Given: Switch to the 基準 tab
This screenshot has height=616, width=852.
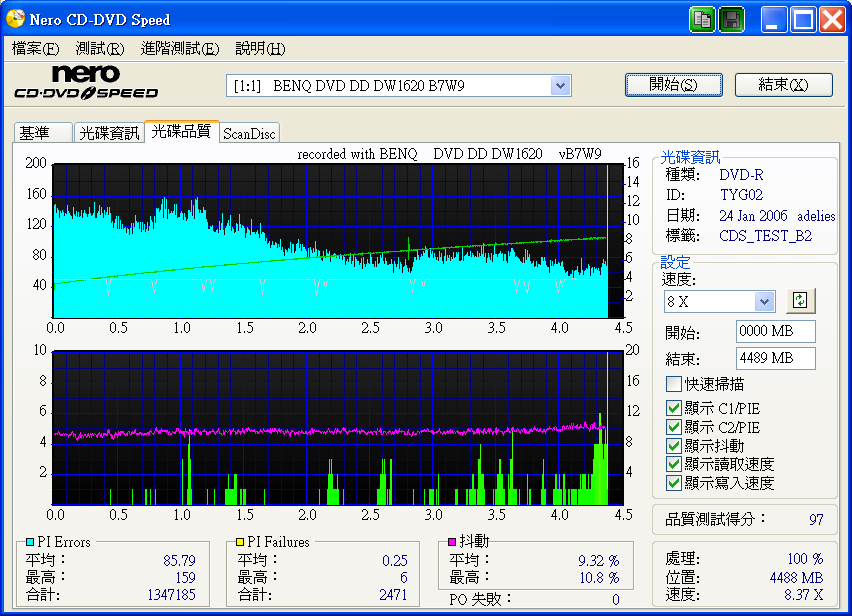Looking at the screenshot, I should pyautogui.click(x=42, y=133).
